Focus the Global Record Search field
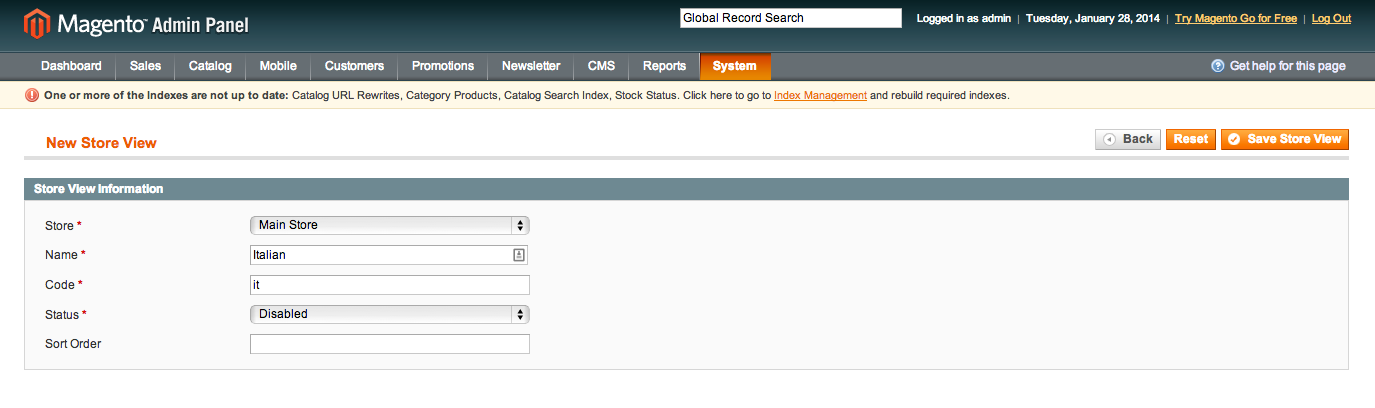Viewport: 1375px width, 408px height. coord(791,18)
